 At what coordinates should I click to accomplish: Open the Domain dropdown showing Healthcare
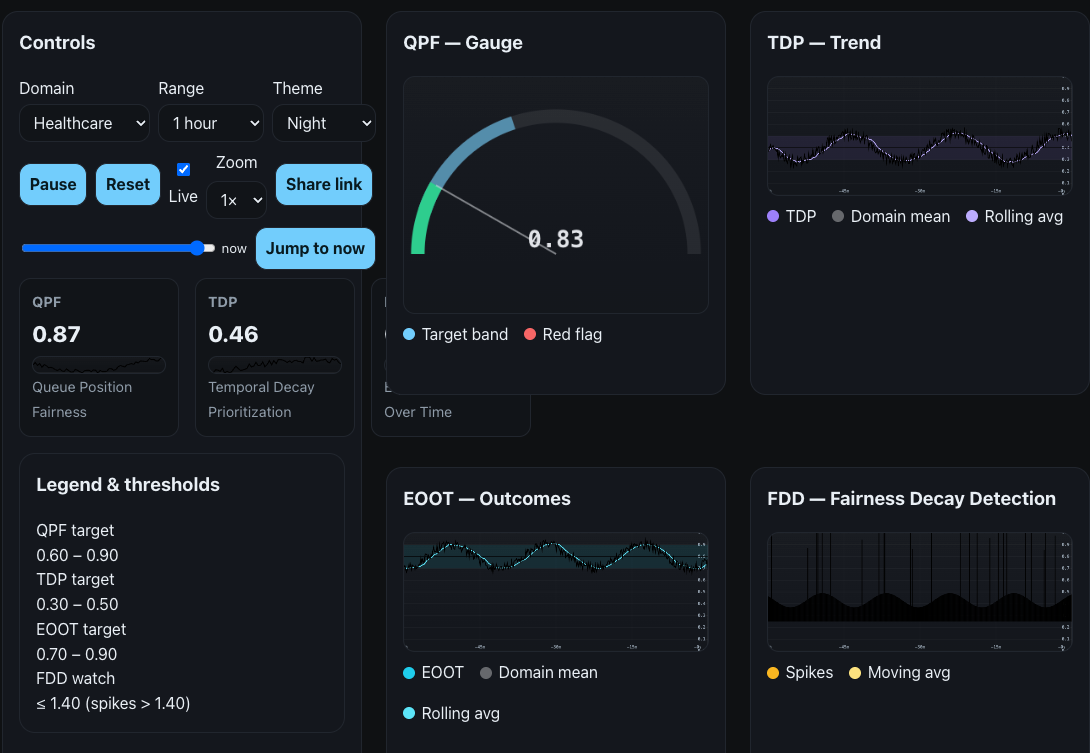(84, 123)
